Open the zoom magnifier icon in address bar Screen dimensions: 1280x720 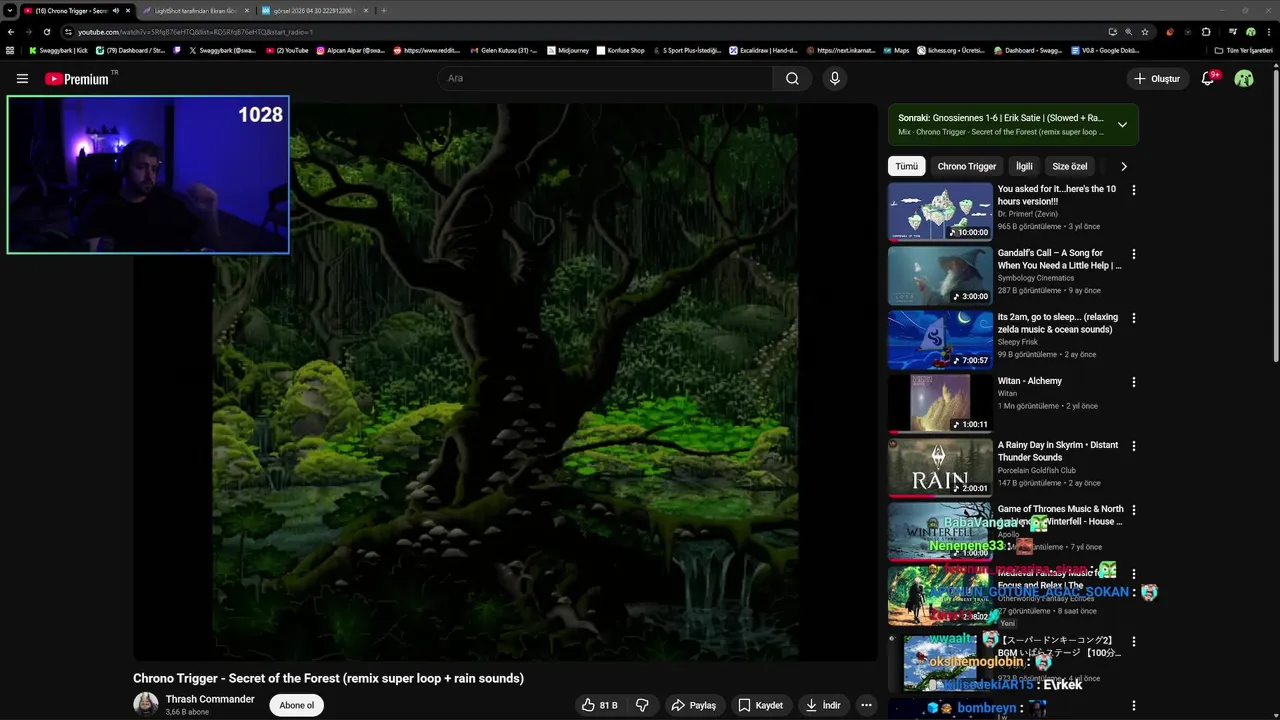click(x=1129, y=32)
